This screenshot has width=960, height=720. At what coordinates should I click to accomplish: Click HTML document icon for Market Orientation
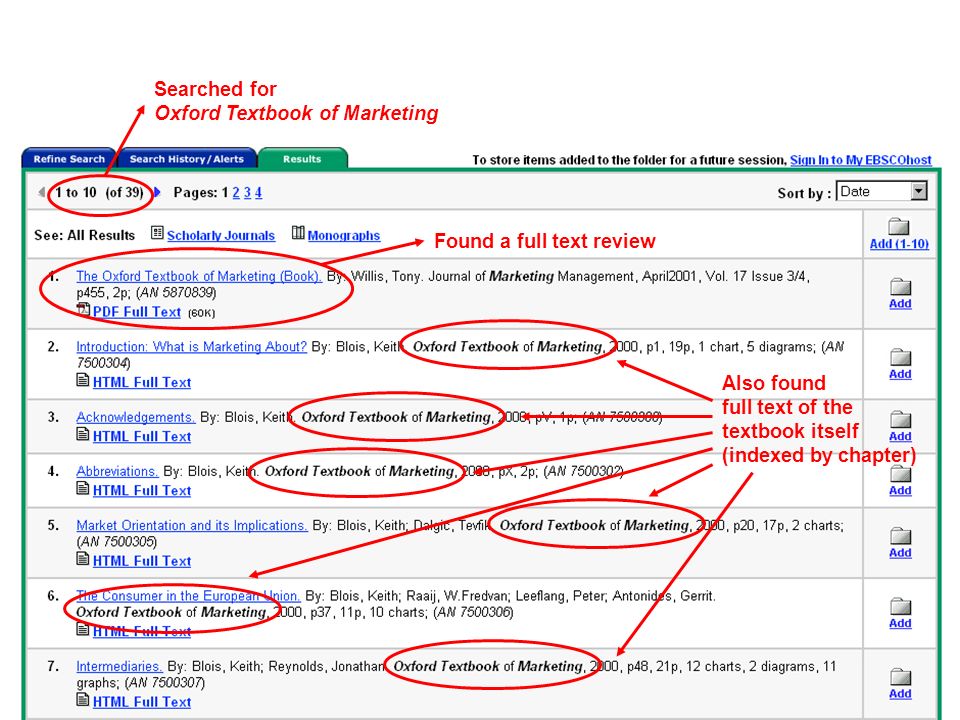pos(83,559)
